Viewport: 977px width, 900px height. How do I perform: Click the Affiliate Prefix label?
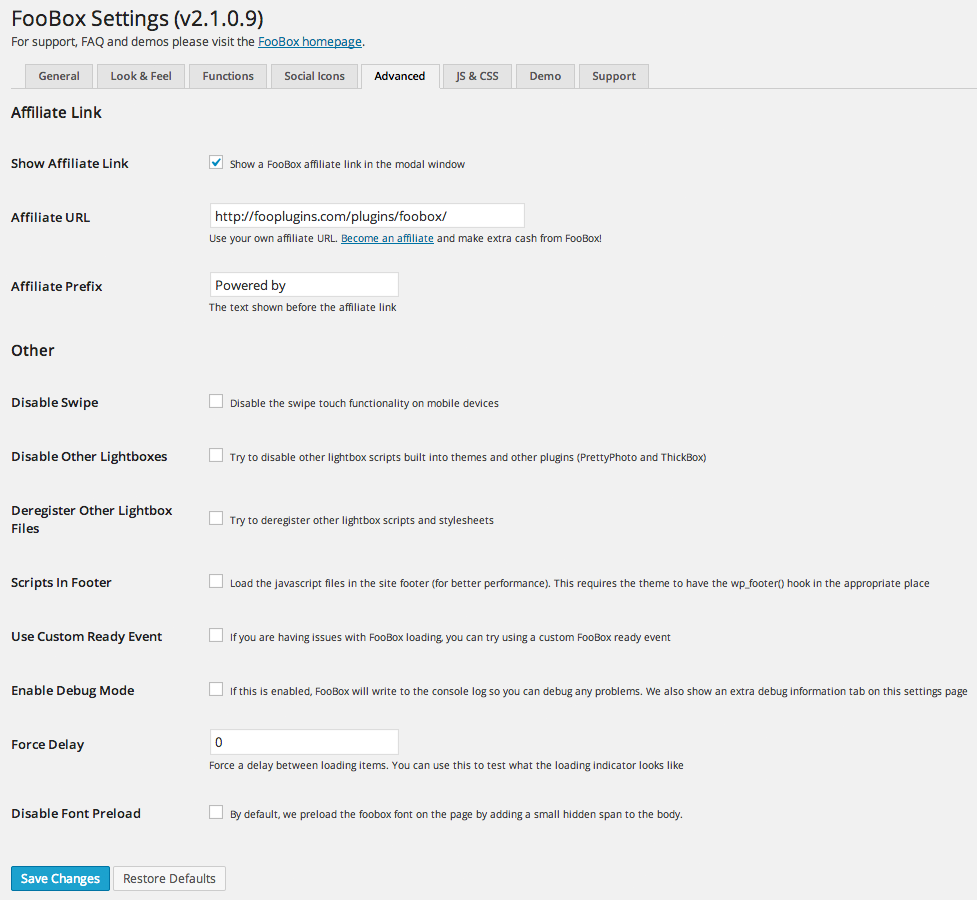[x=57, y=286]
